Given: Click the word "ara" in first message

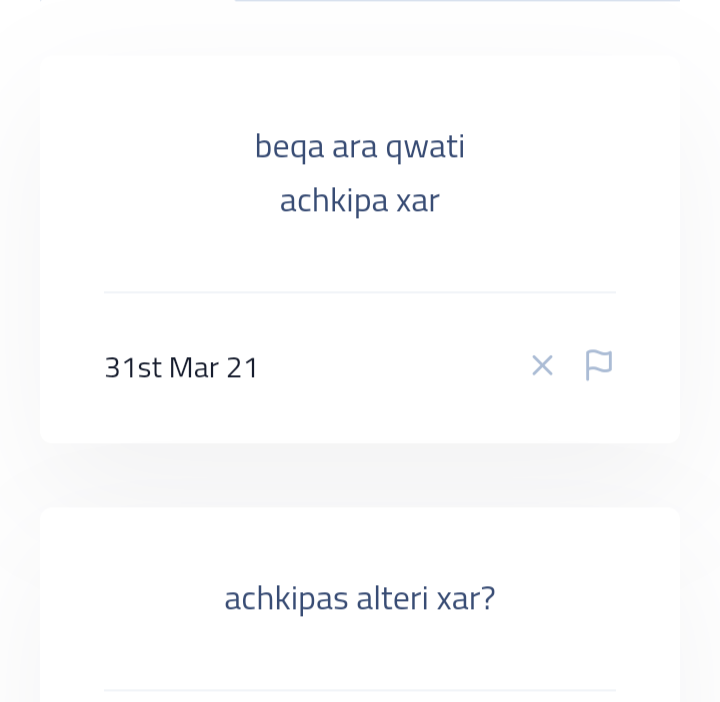Looking at the screenshot, I should click(355, 147).
